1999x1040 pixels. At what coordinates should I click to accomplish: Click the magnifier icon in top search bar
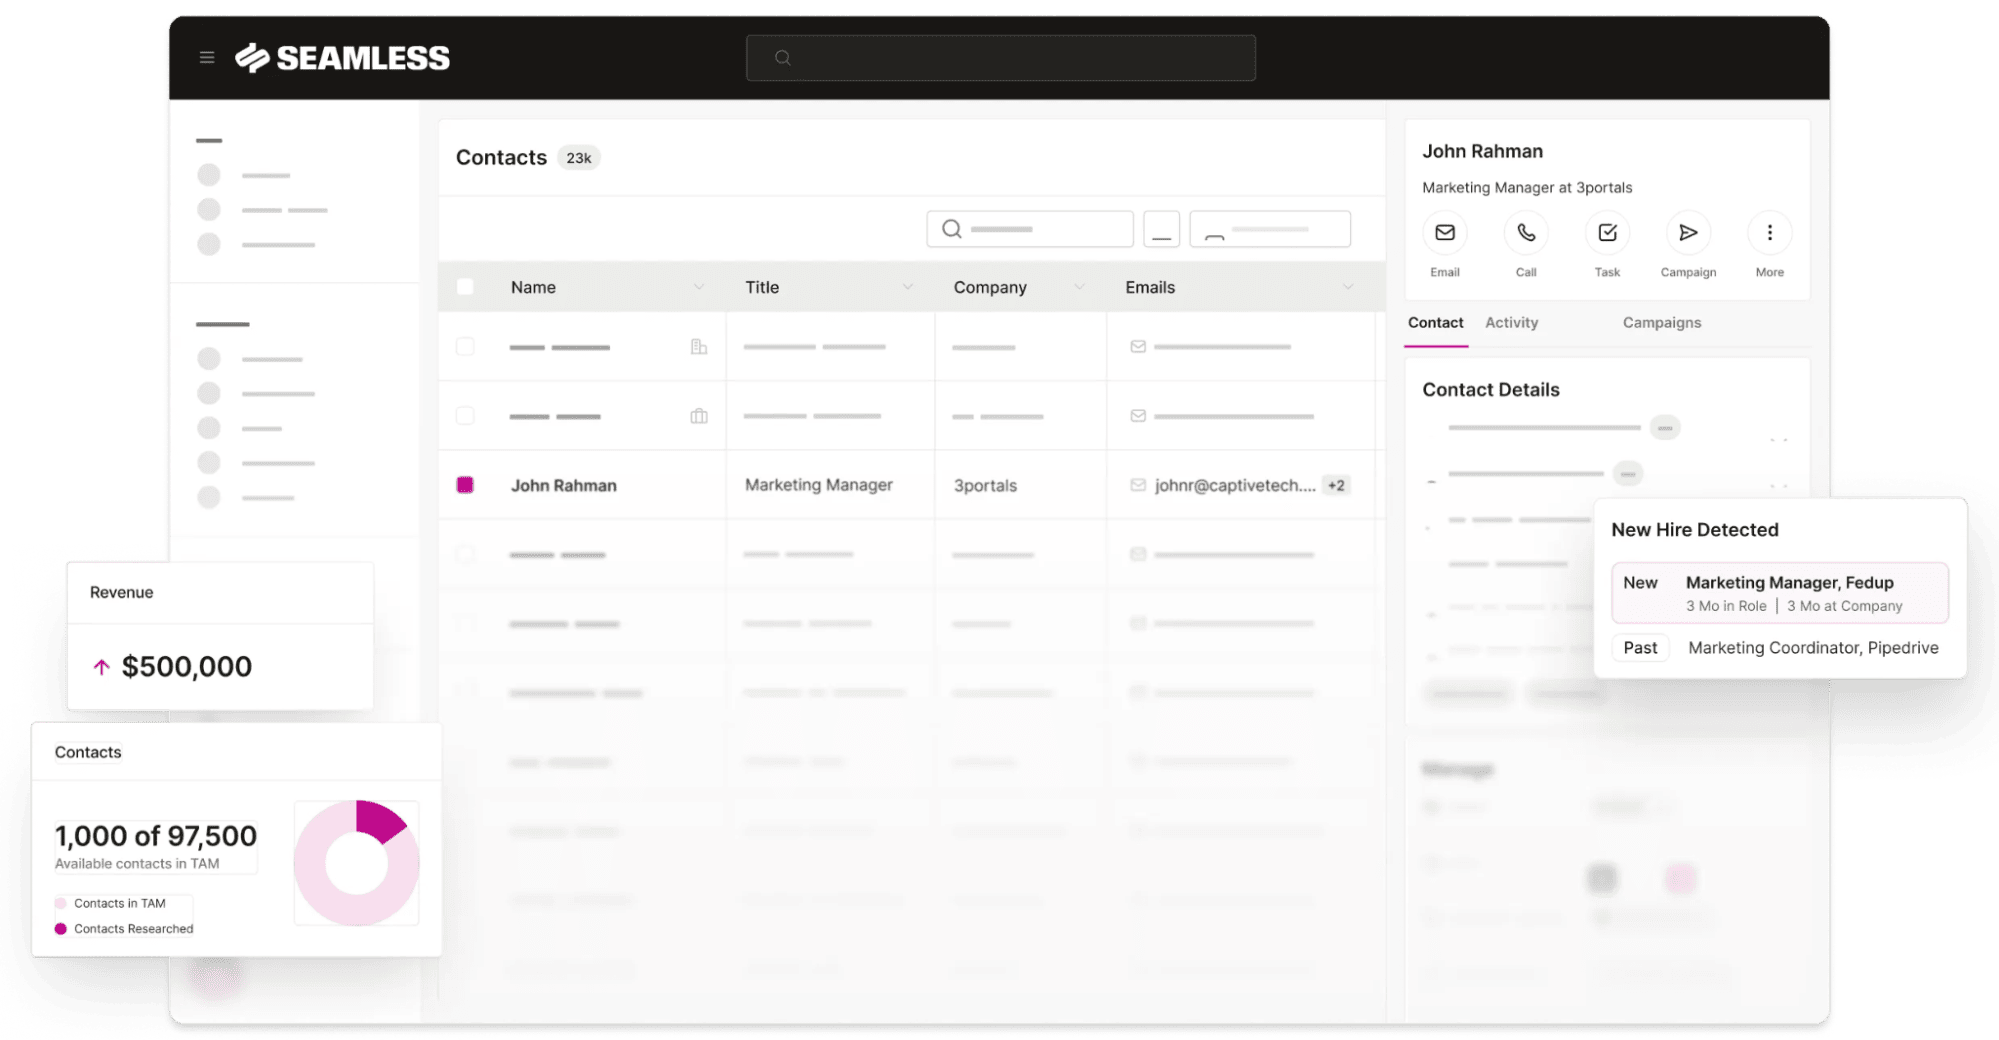(x=783, y=58)
